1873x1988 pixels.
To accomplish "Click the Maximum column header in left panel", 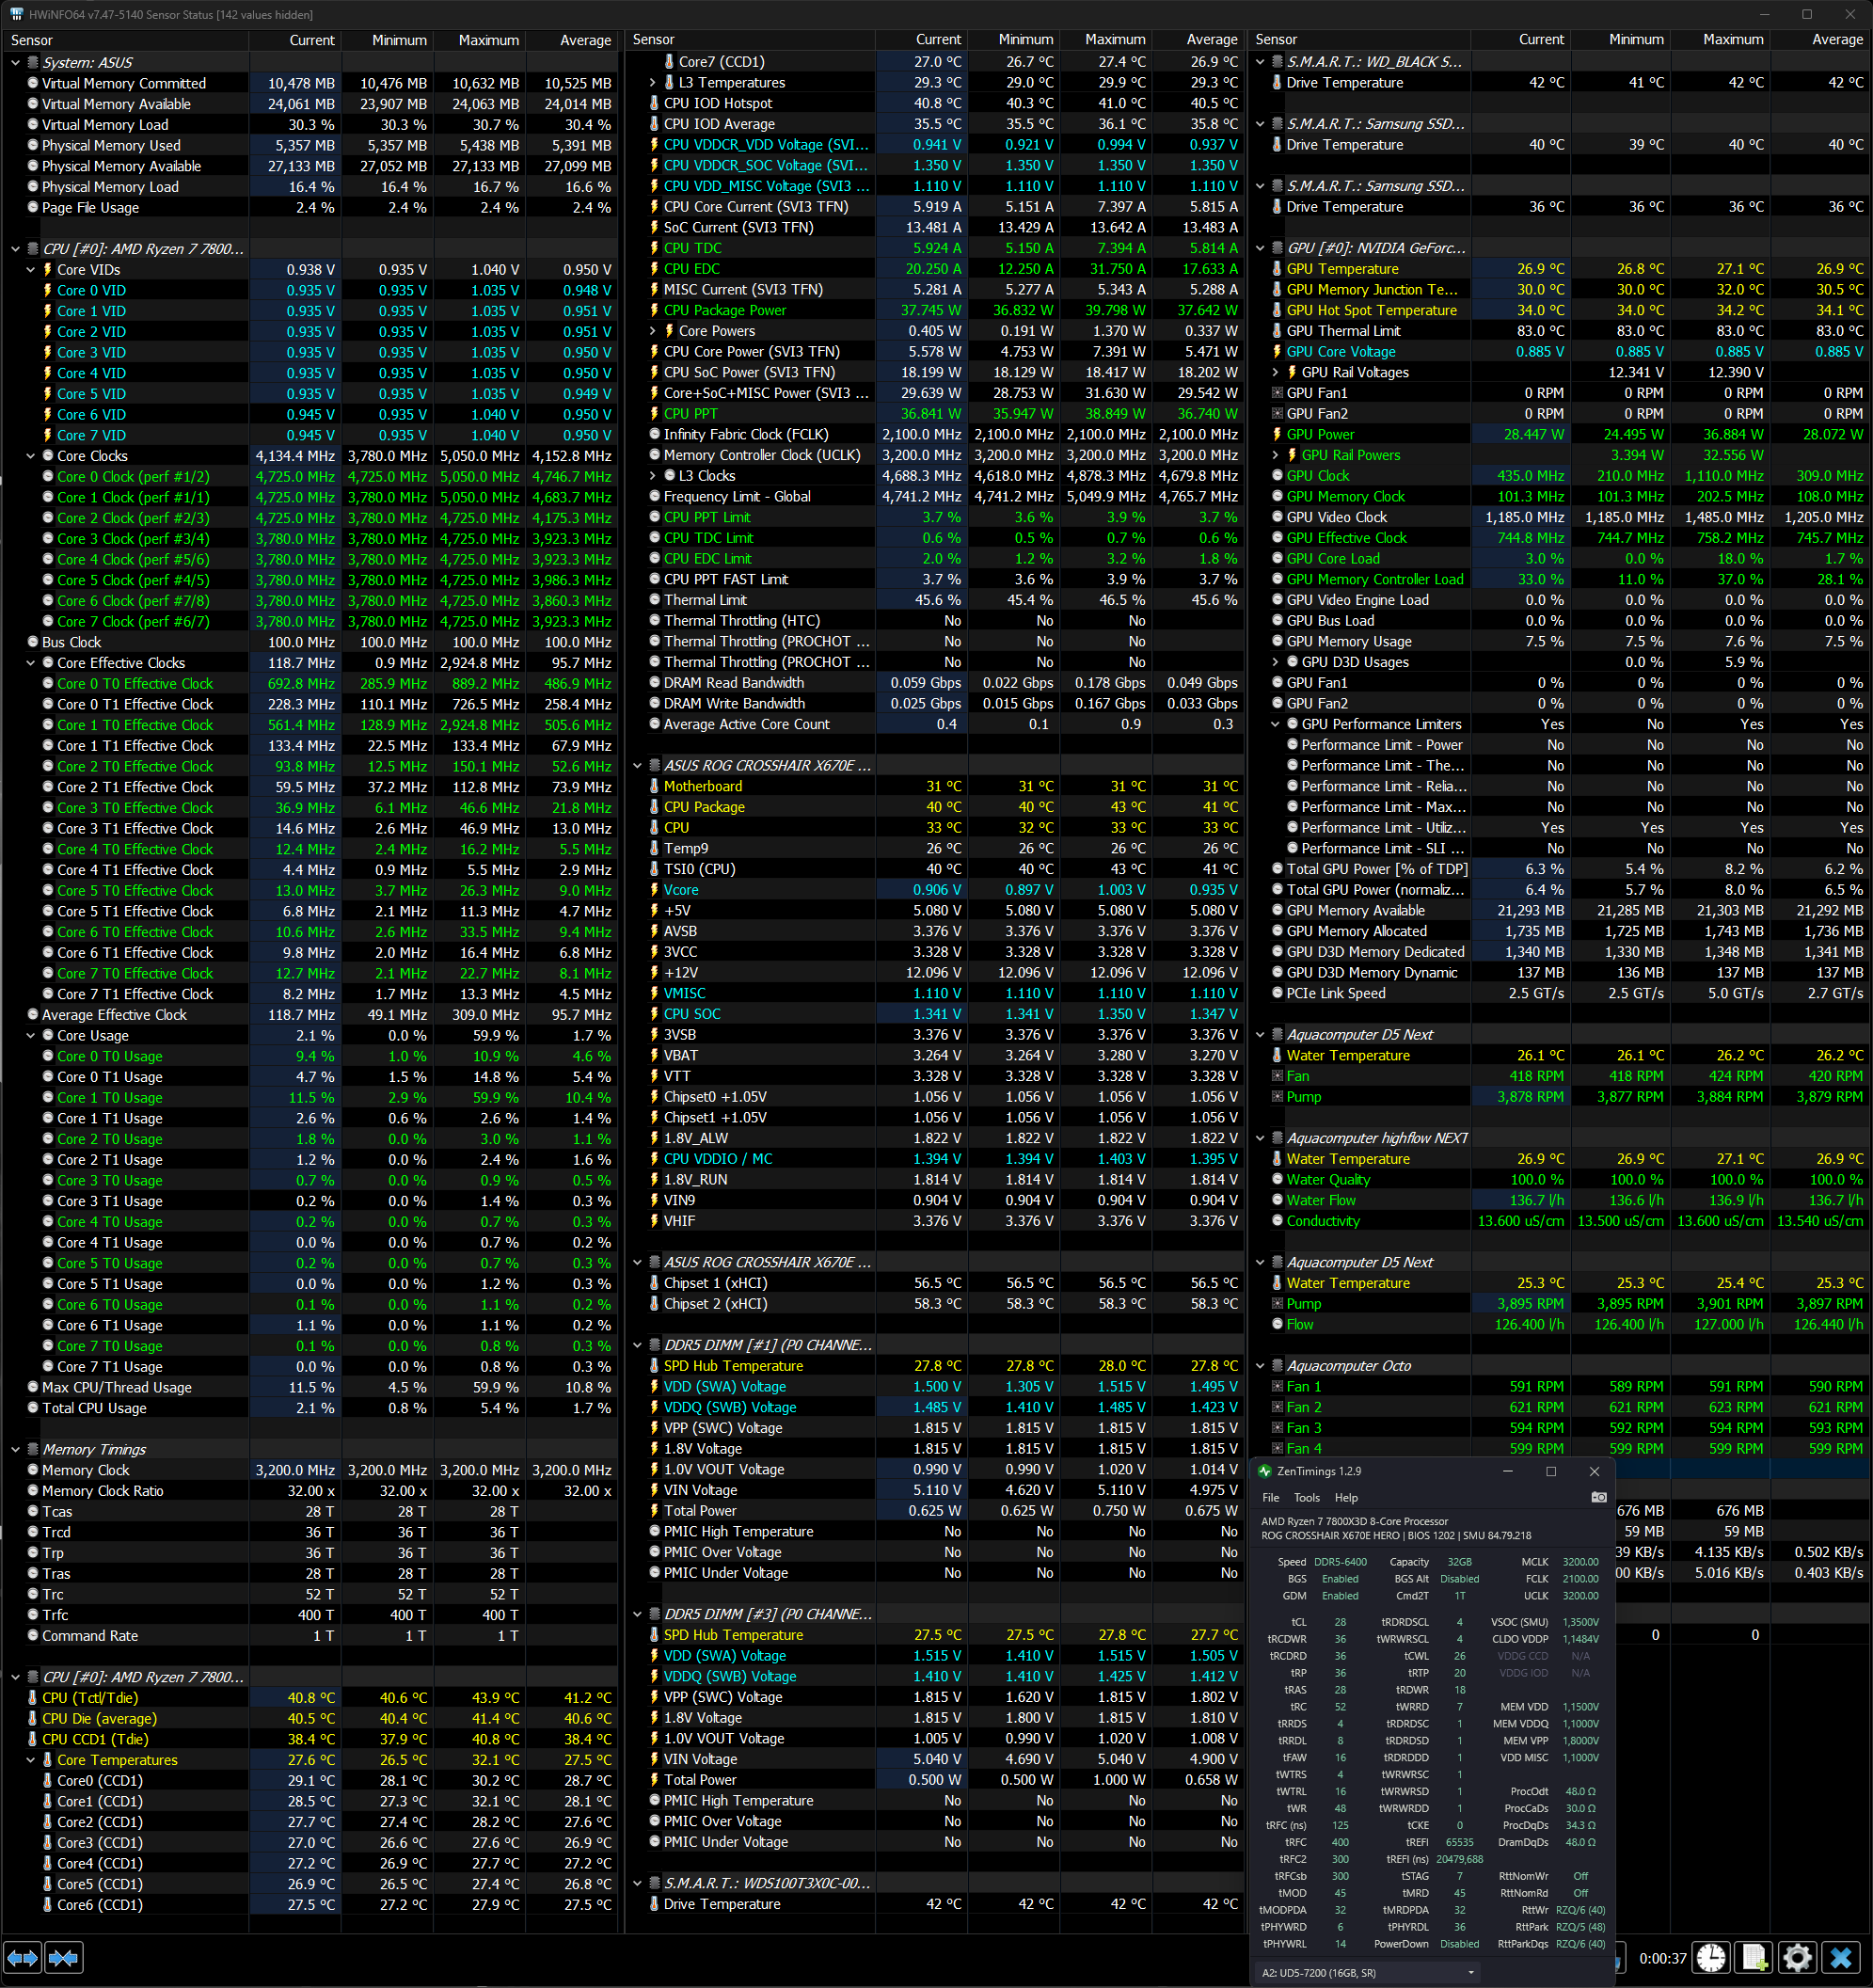I will 488,40.
